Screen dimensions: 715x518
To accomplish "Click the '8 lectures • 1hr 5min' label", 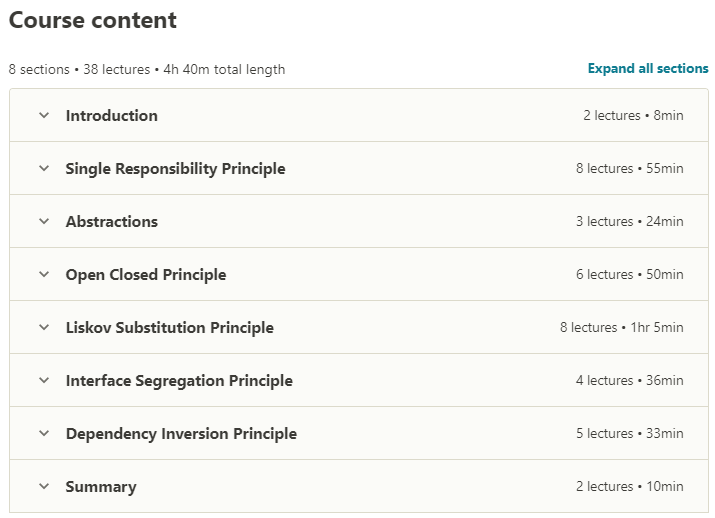I will pos(622,328).
